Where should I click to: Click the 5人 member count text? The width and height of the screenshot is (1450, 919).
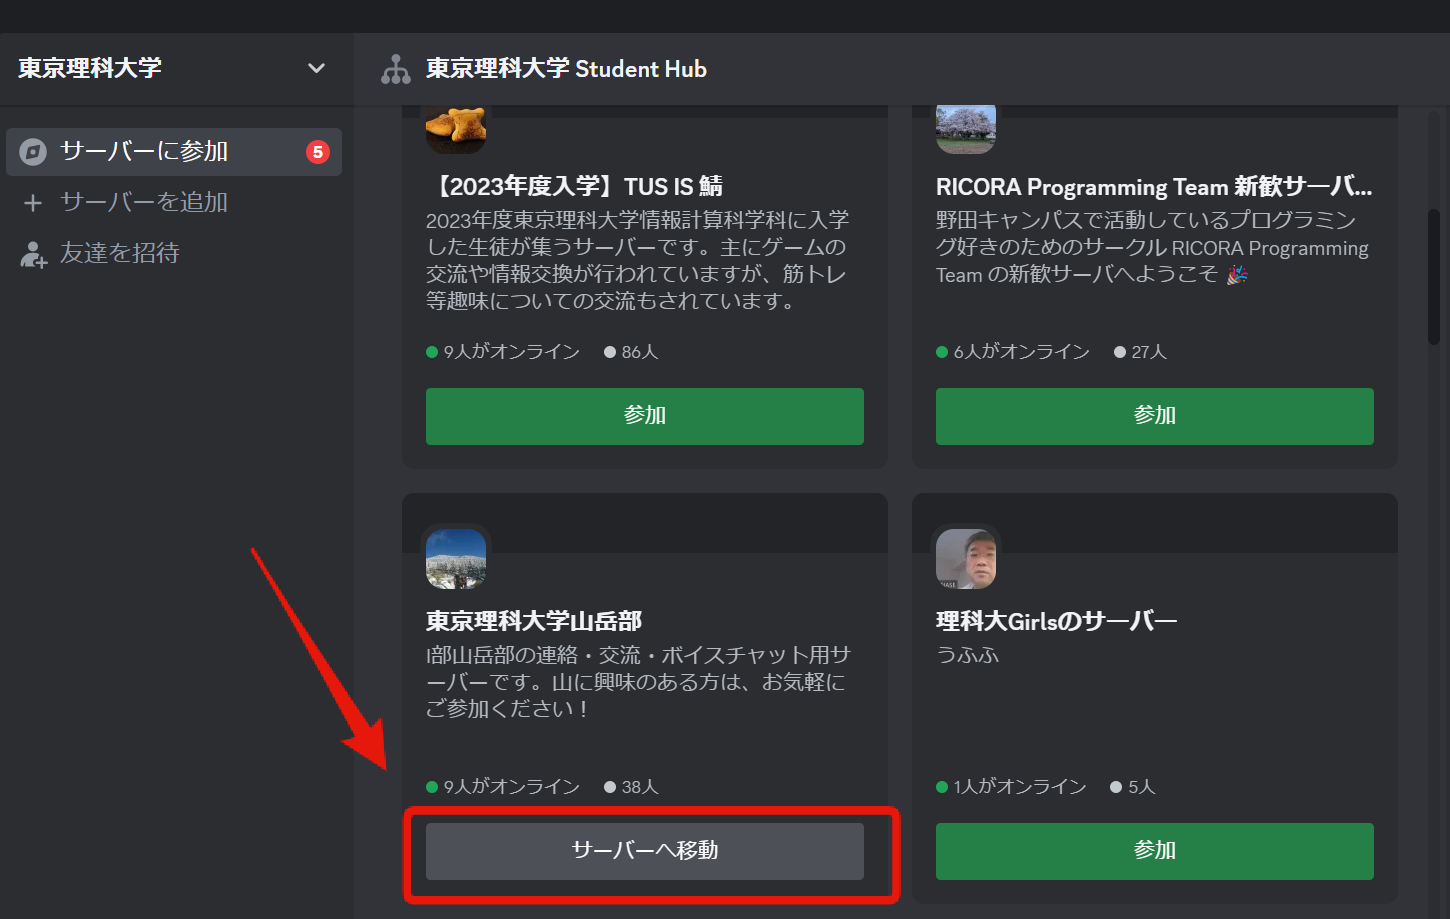(x=1142, y=787)
